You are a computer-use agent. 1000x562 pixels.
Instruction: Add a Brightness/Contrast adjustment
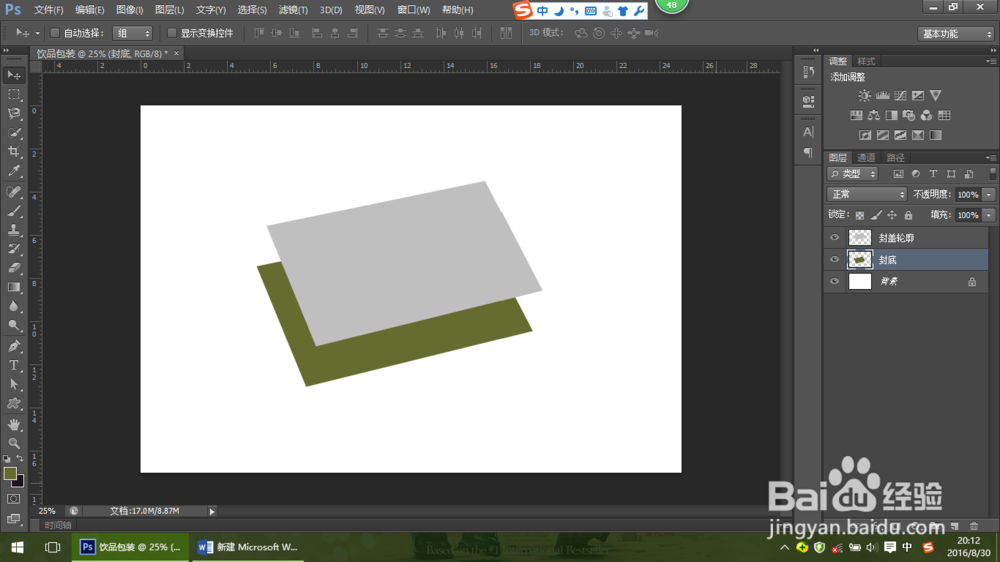864,96
